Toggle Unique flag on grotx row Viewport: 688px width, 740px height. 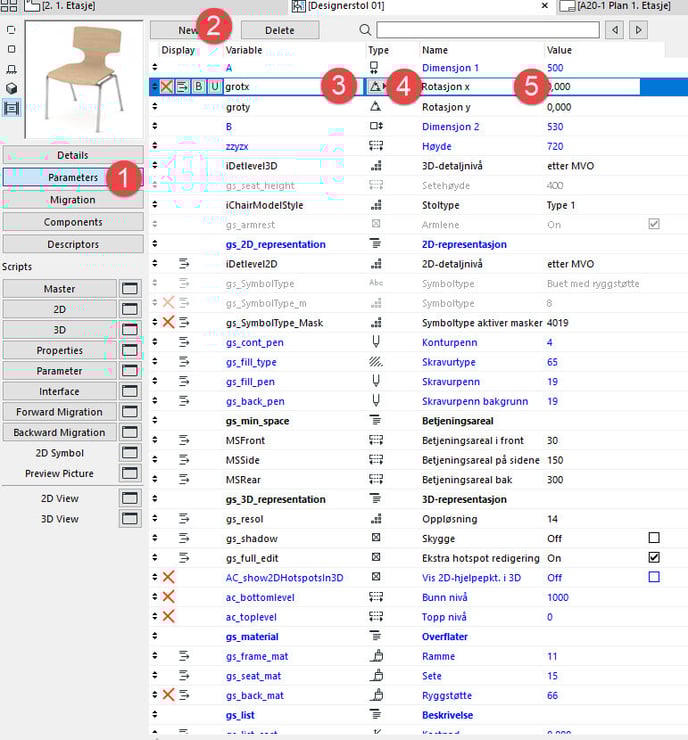(x=215, y=86)
